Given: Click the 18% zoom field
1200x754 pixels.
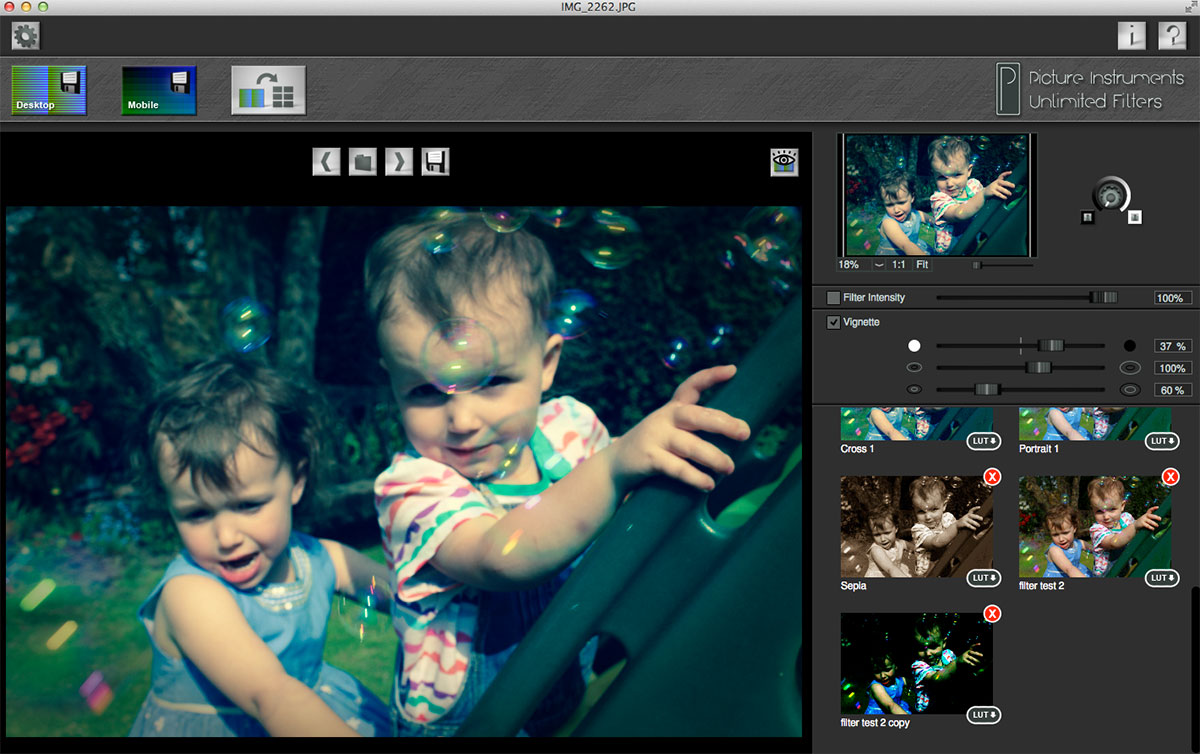Looking at the screenshot, I should coord(853,265).
